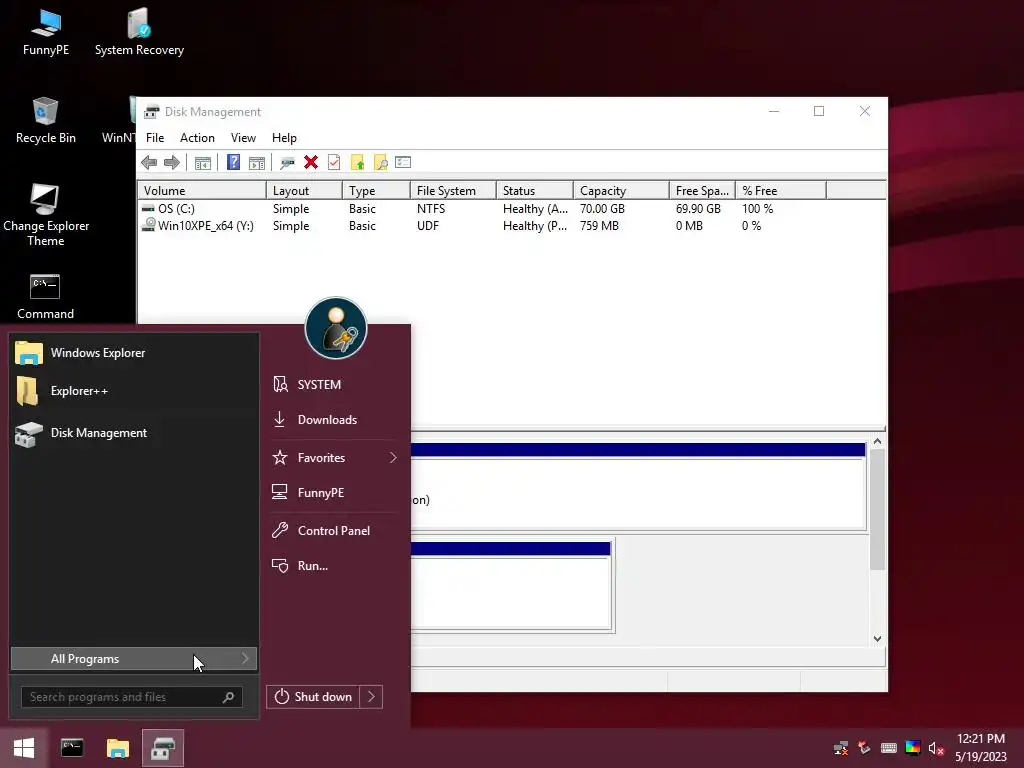Click the UDF file system cell

tap(428, 226)
